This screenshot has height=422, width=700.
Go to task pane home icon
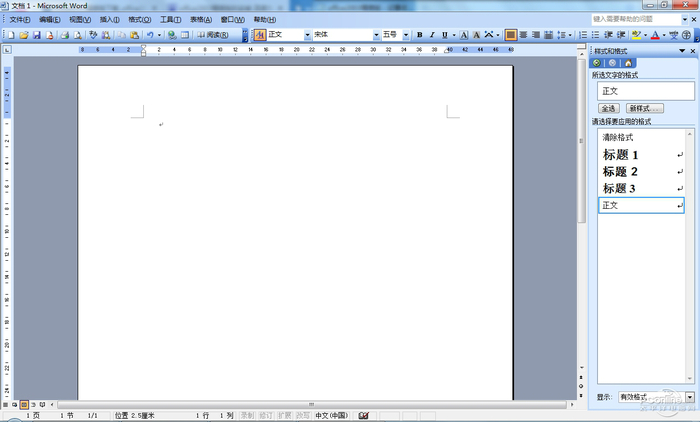point(628,63)
